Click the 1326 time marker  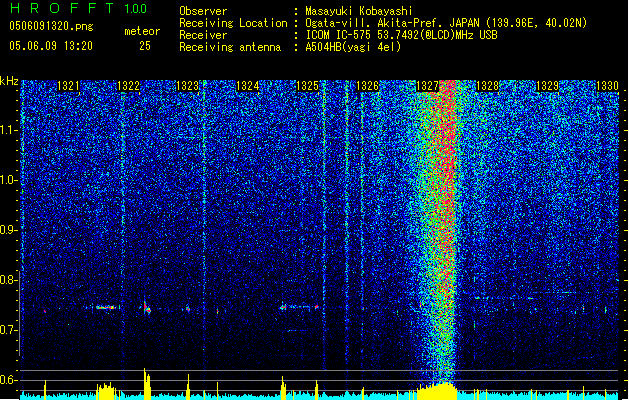[x=367, y=86]
